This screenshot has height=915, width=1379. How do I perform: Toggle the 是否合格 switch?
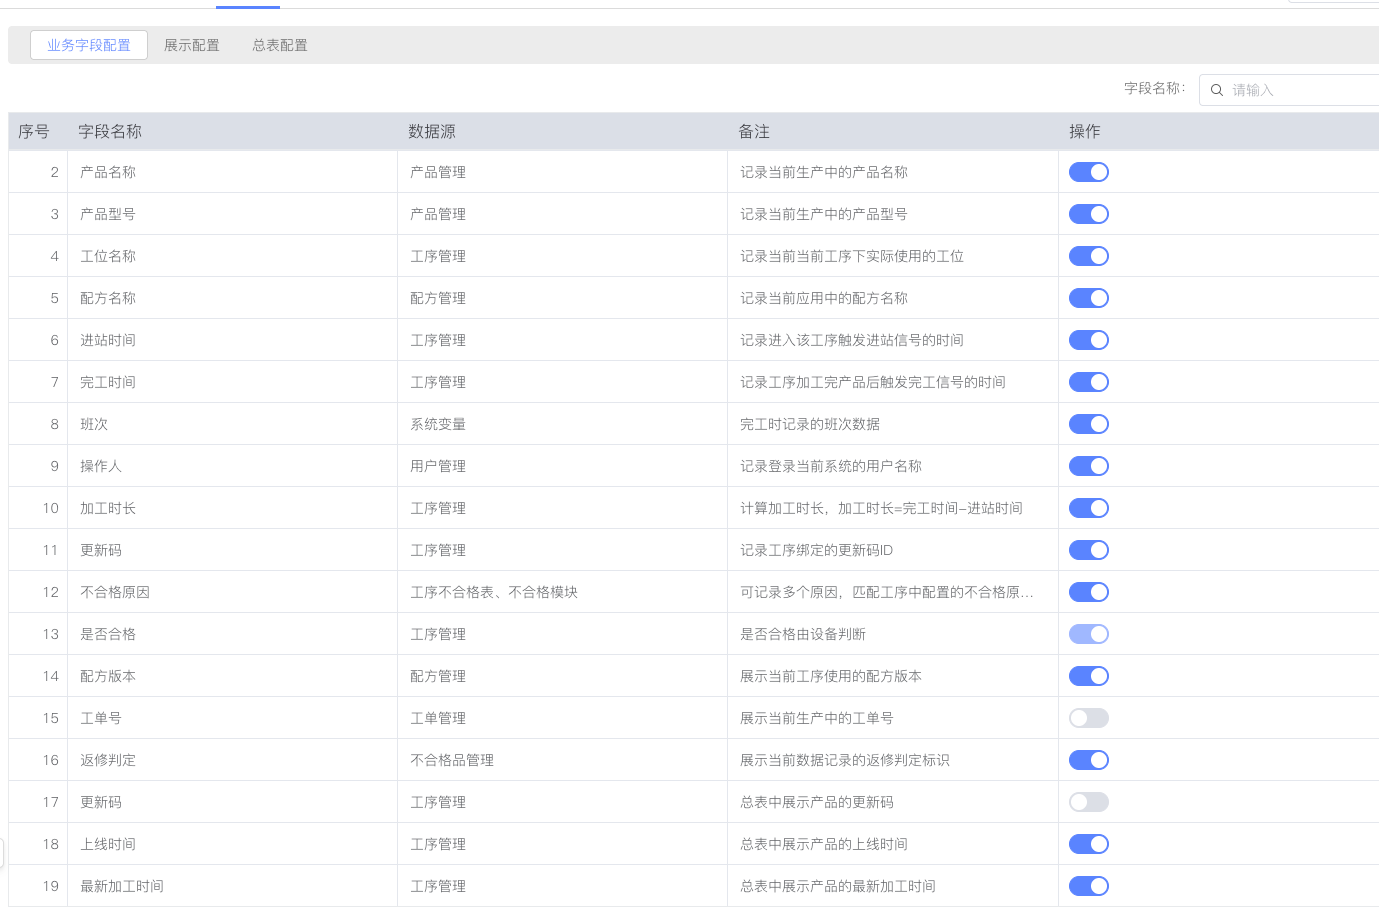[1088, 634]
